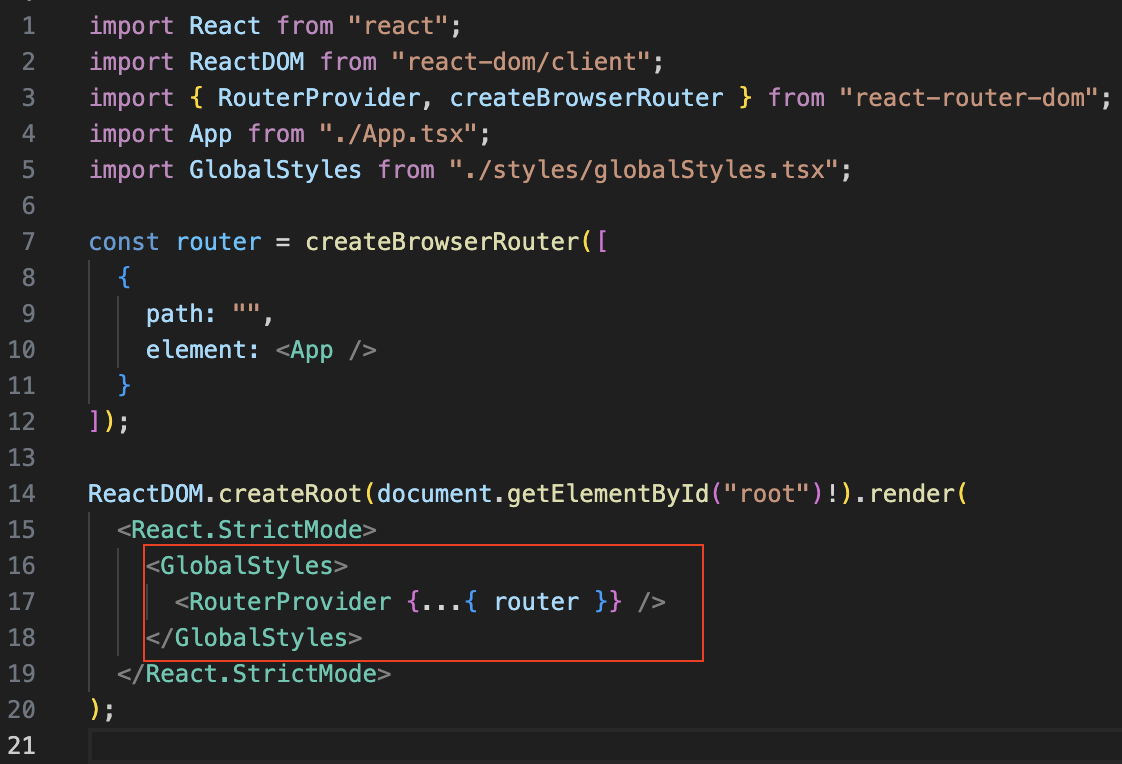Screen dimensions: 1122x764
Task: Click the path property on line 9
Action: pos(175,314)
